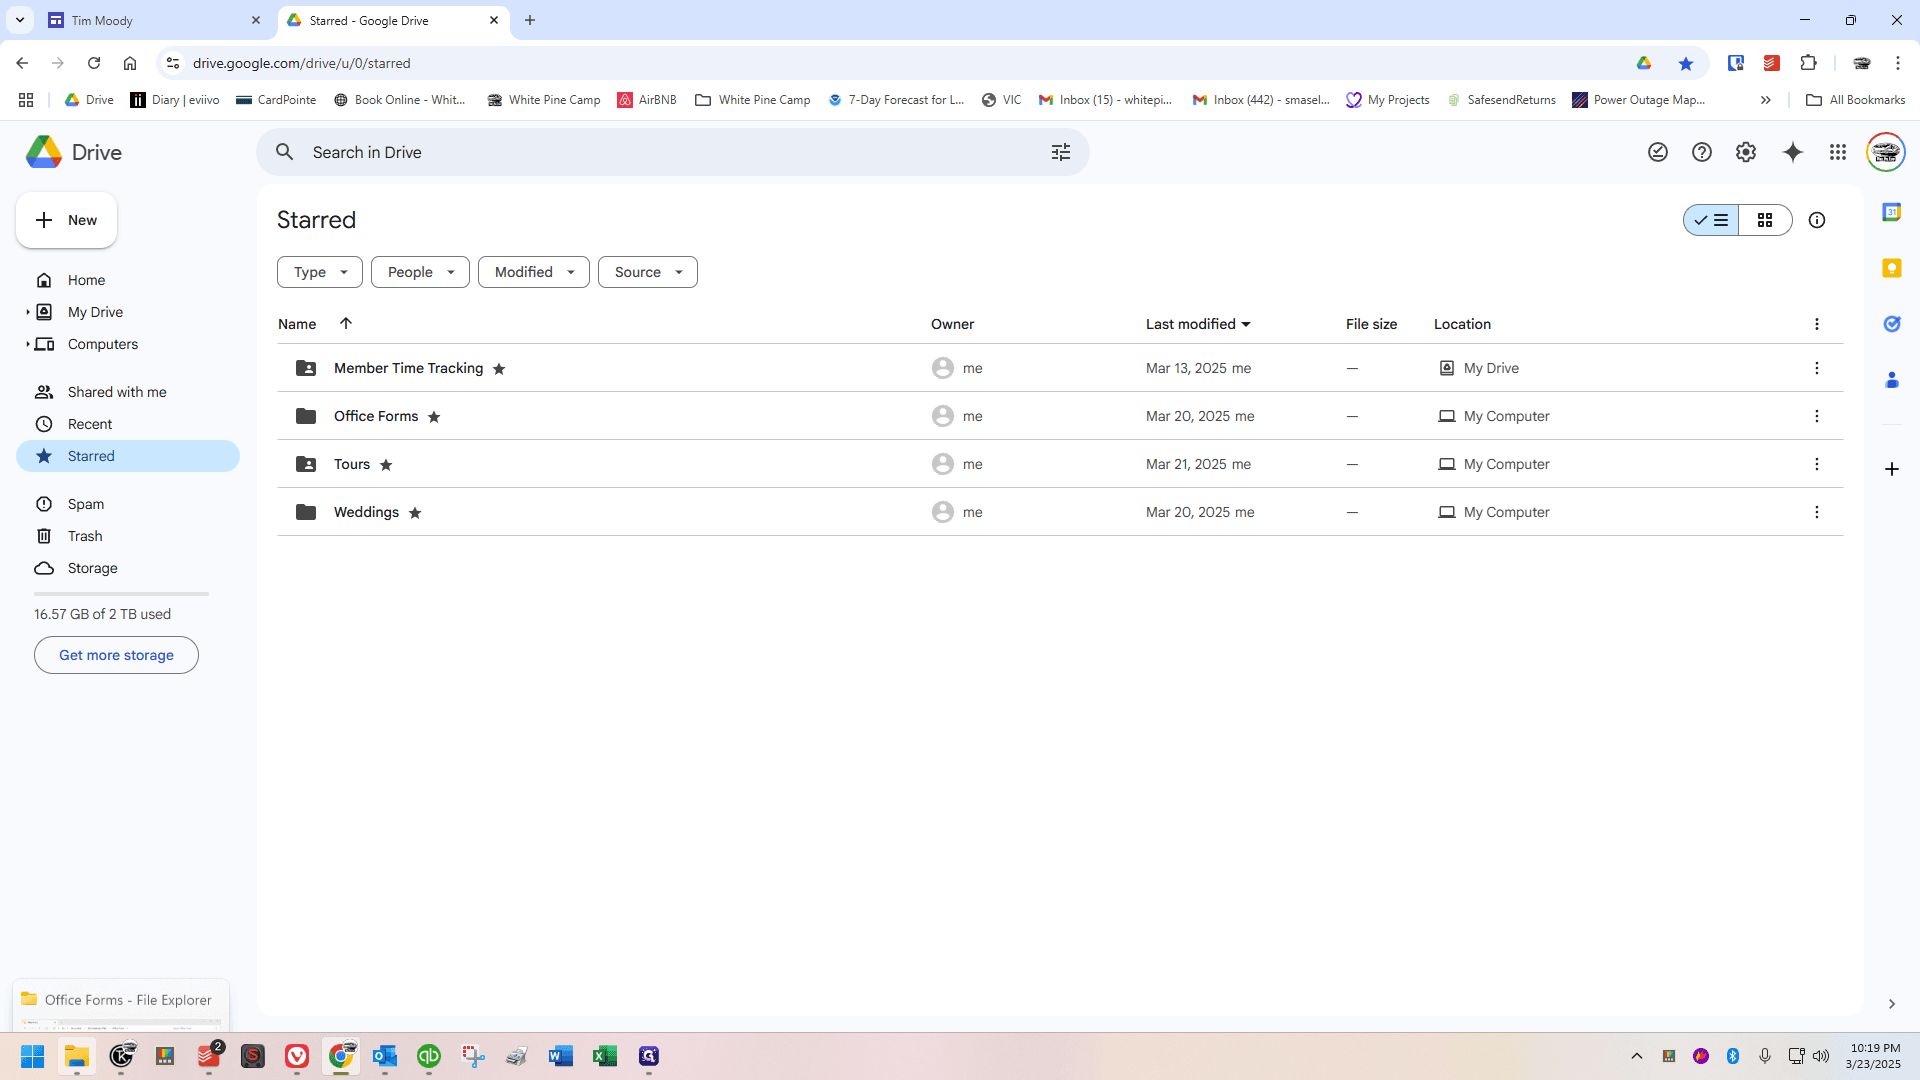The width and height of the screenshot is (1920, 1080).
Task: Click Get more storage button
Action: 116,655
